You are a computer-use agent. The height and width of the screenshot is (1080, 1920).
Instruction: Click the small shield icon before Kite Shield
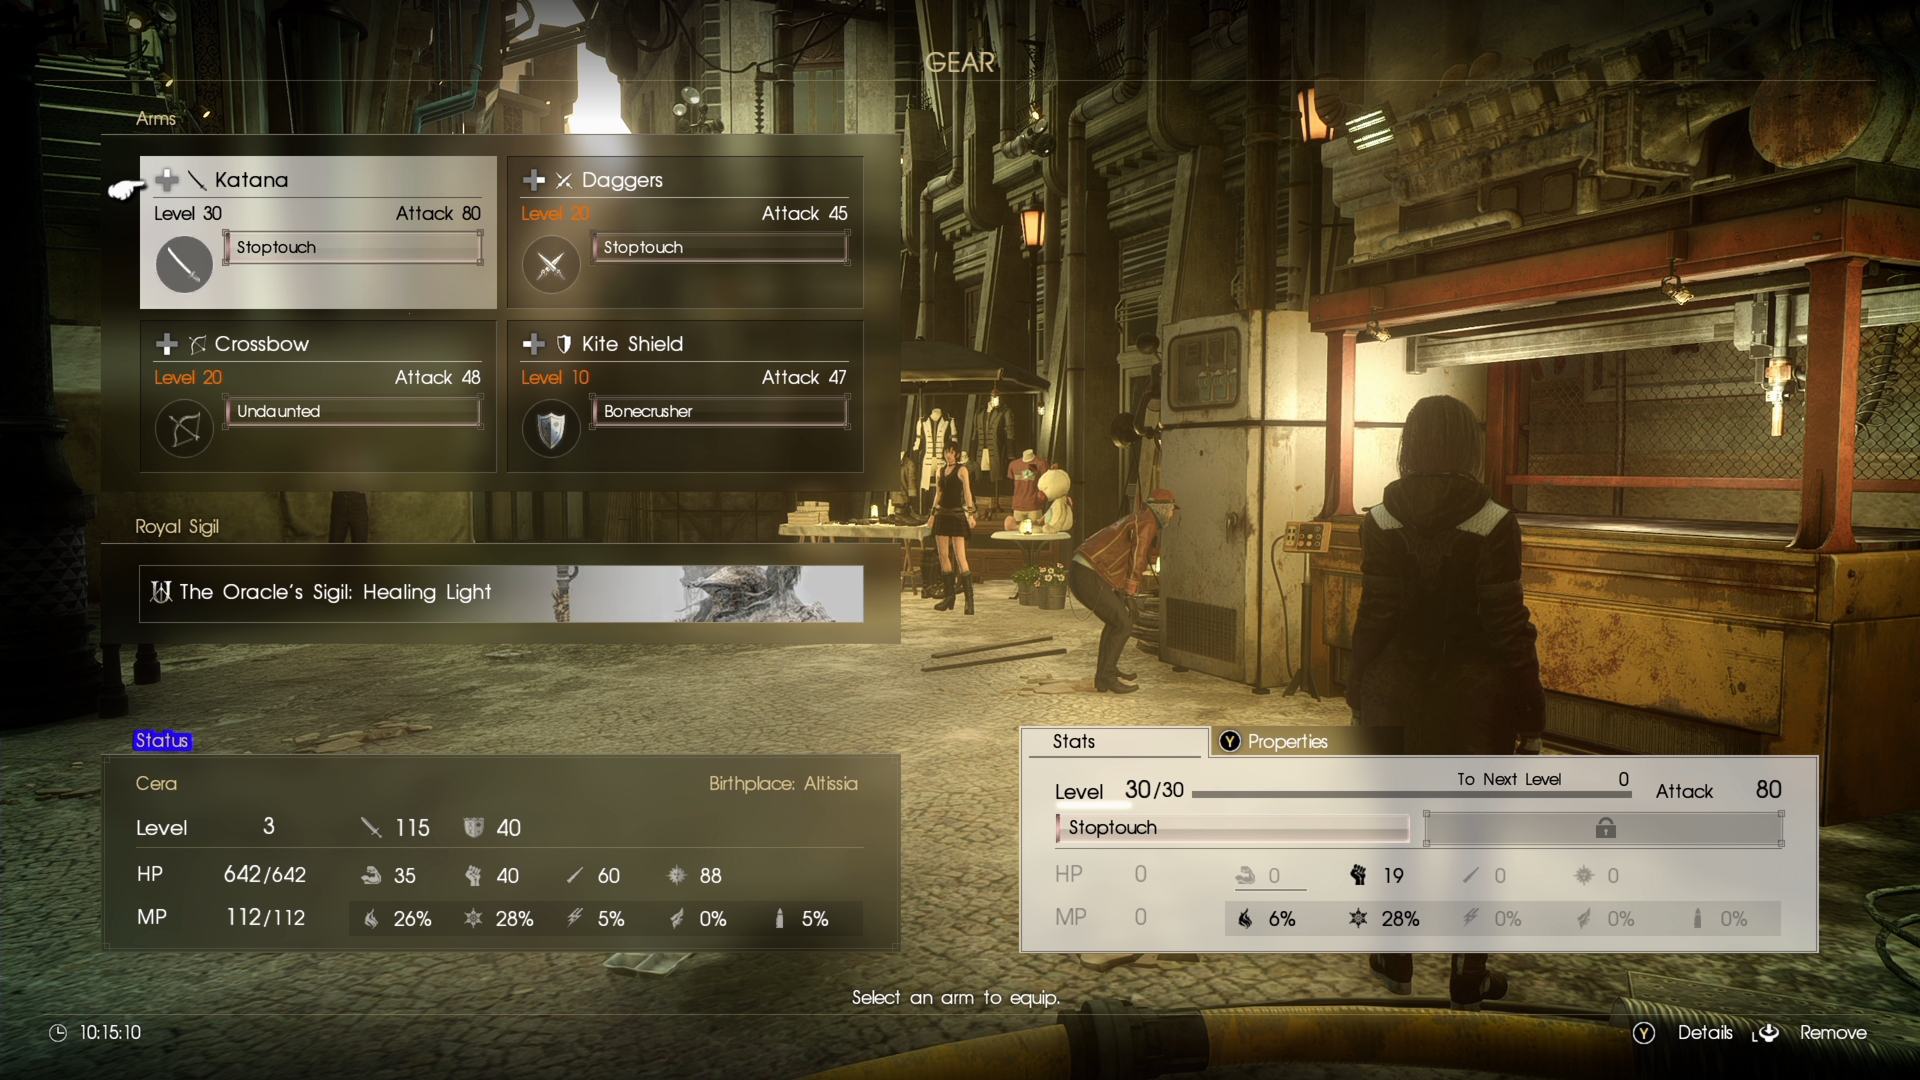(564, 344)
